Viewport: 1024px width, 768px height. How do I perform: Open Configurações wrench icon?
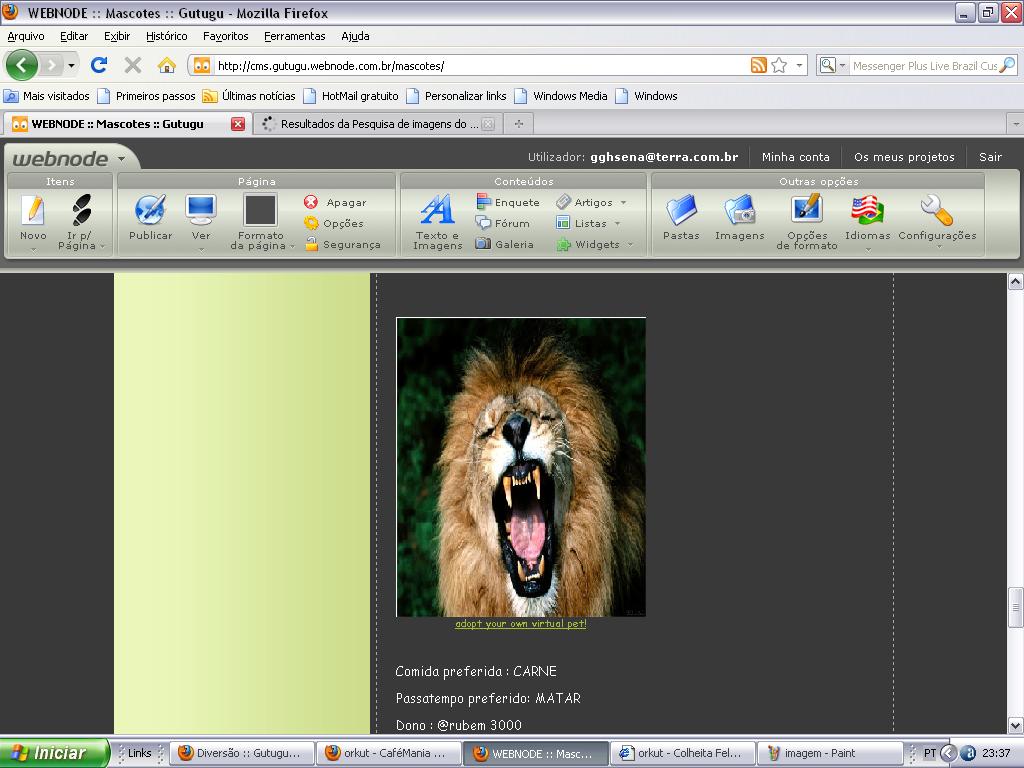point(936,210)
